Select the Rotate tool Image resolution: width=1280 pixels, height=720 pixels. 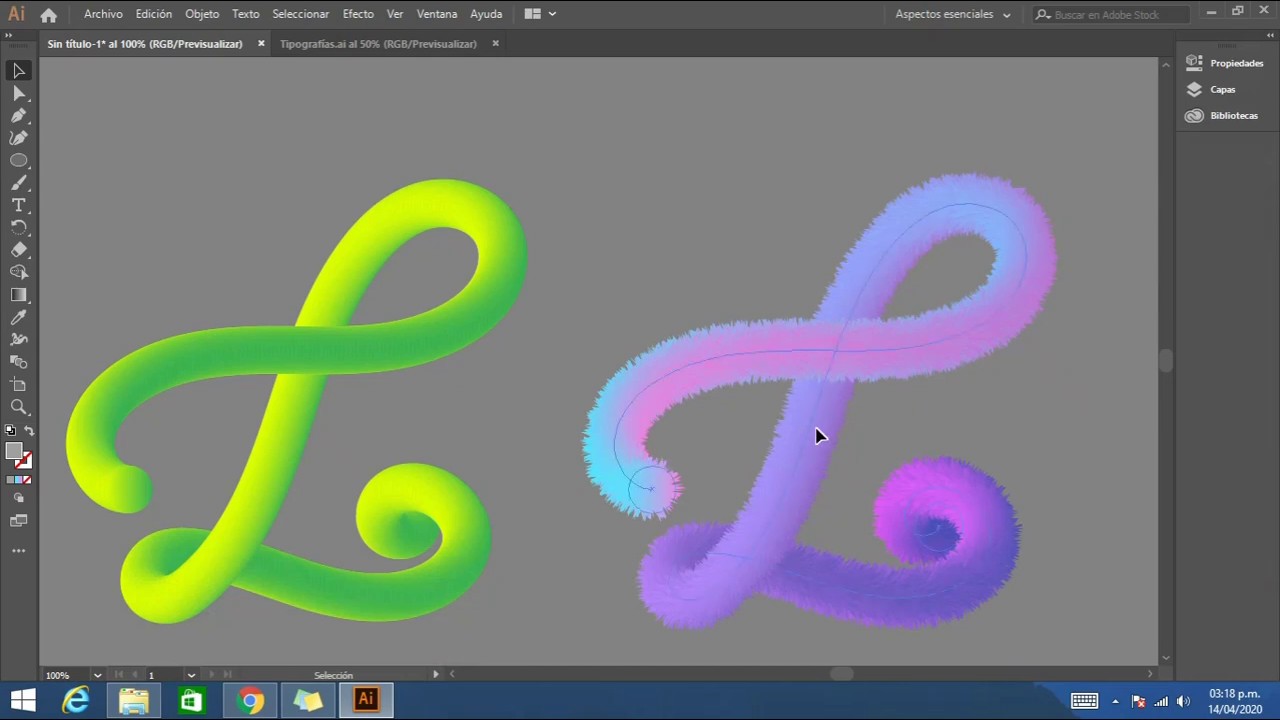(x=19, y=228)
